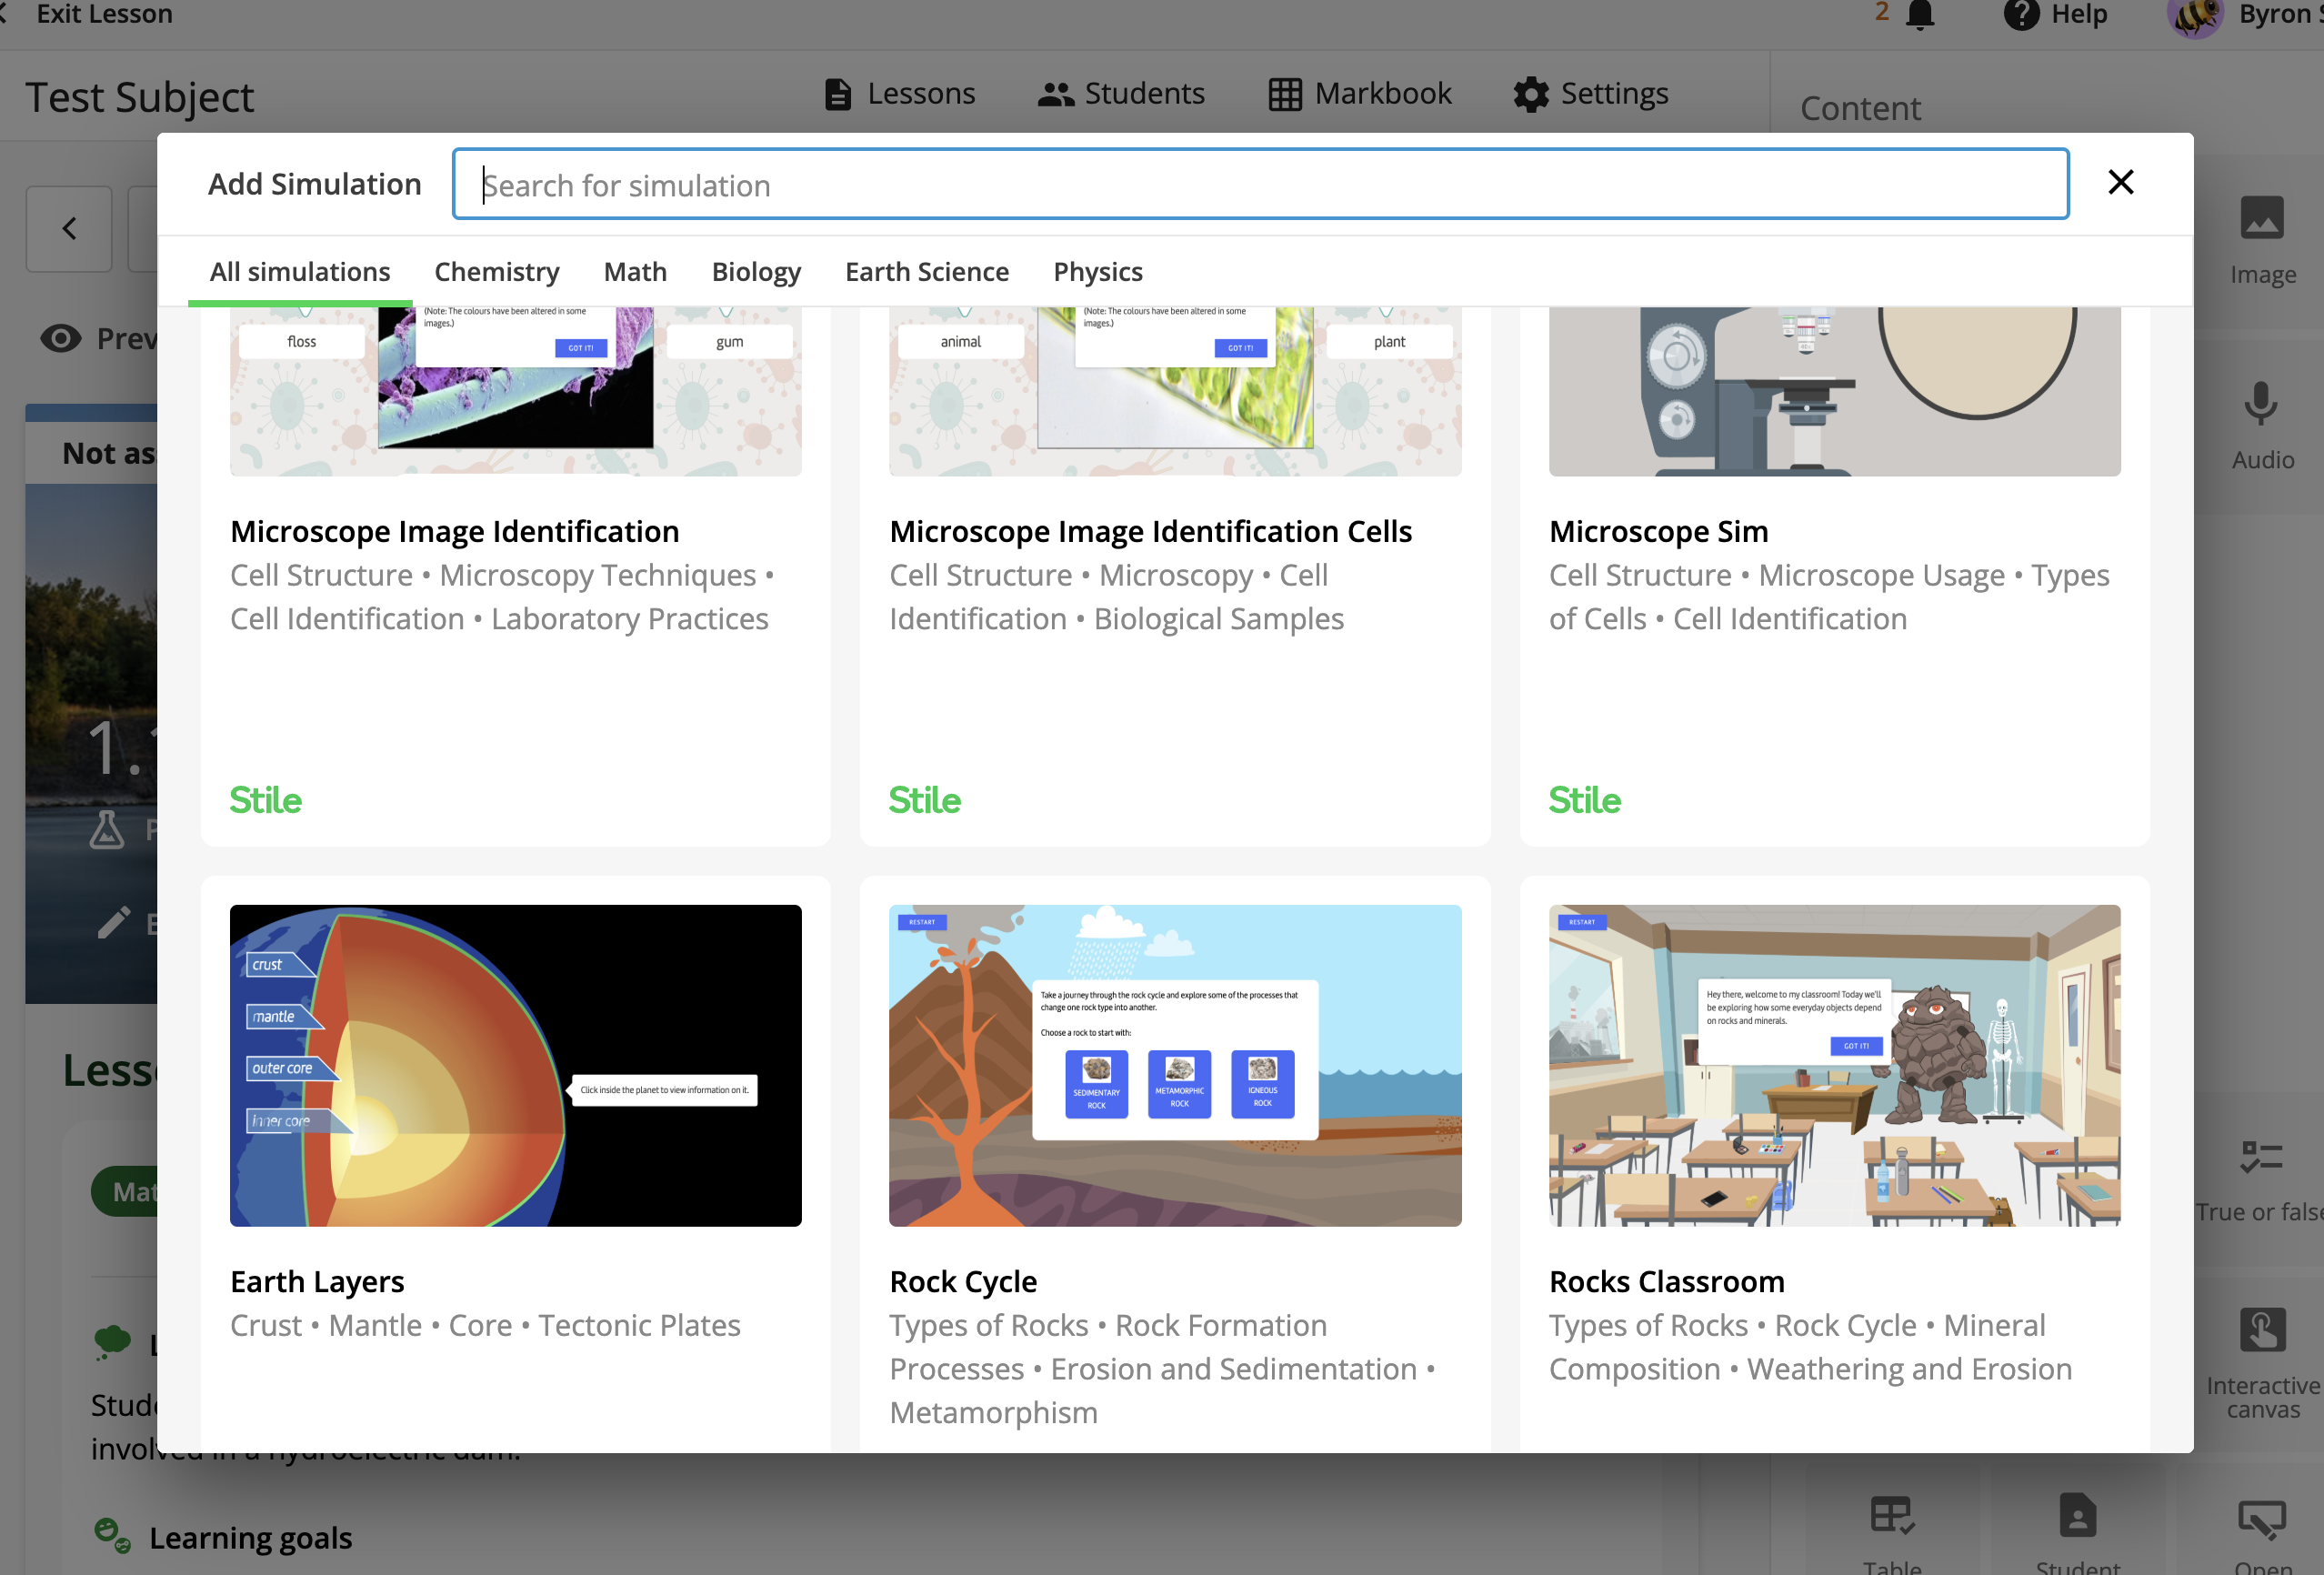Click the Interactive canvas icon
Screen dimensions: 2324x1575
(2261, 1330)
